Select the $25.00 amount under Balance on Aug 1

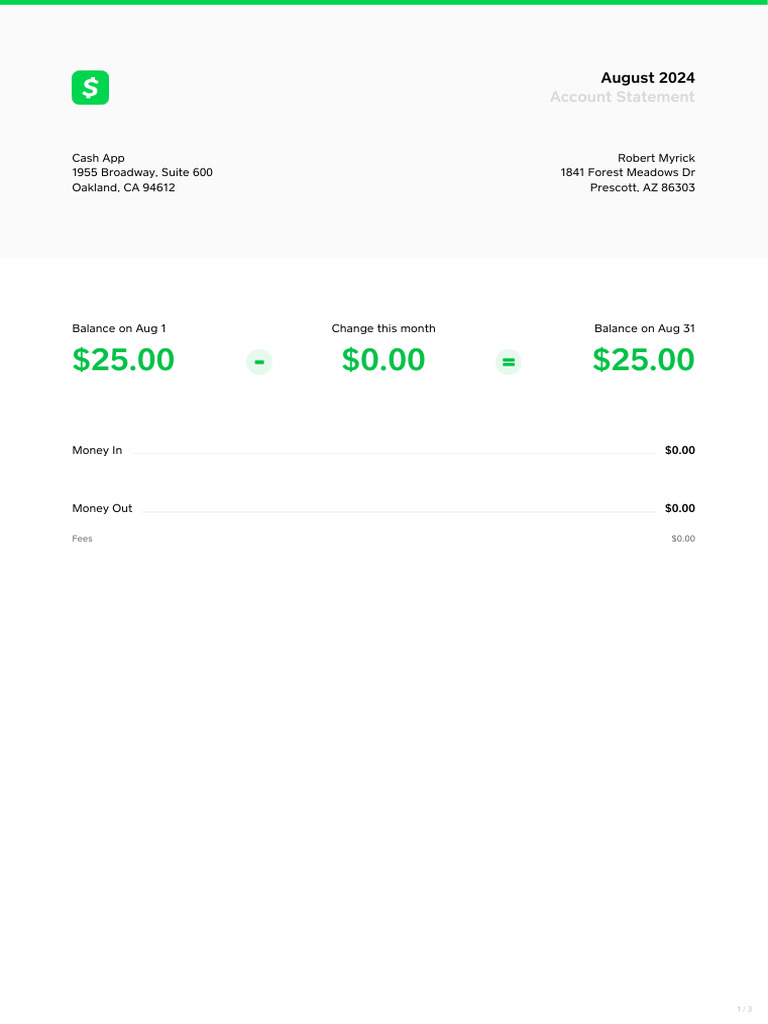click(x=123, y=360)
